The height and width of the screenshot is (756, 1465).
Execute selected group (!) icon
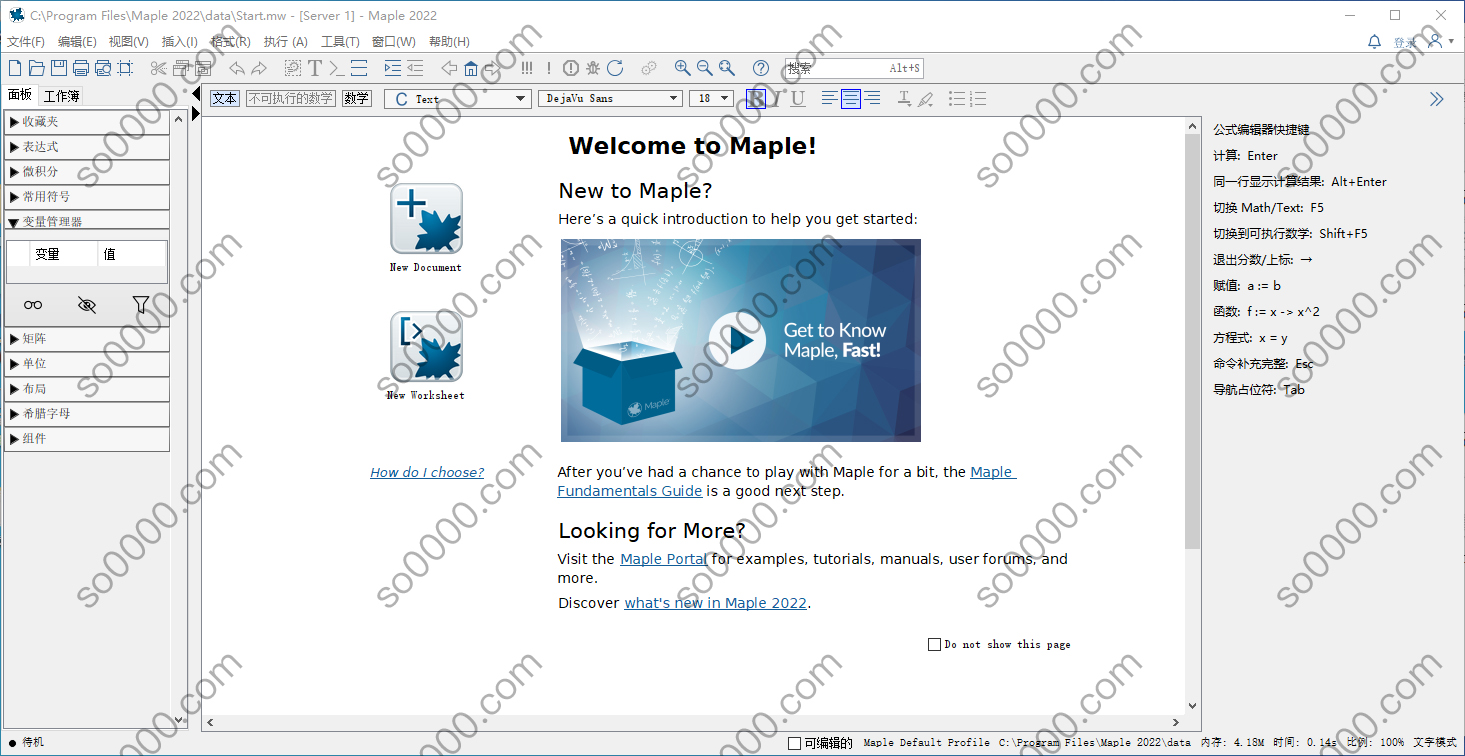[549, 68]
